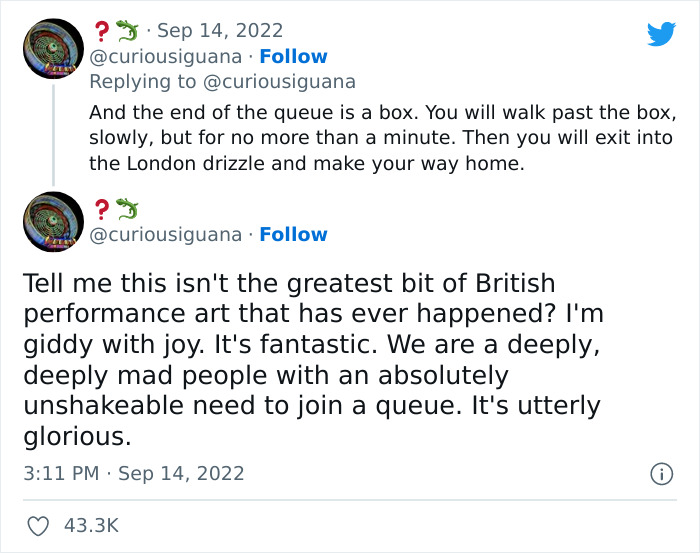This screenshot has width=700, height=553.
Task: Click the Twitter bird logo
Action: 661,34
